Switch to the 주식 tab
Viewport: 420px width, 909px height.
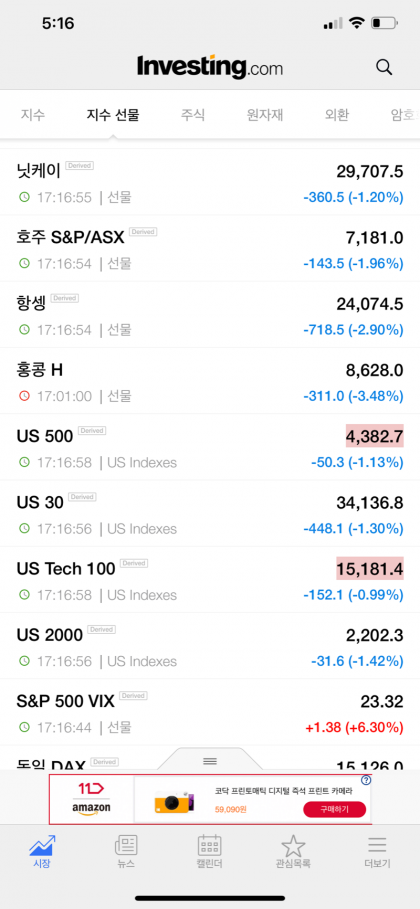(x=193, y=114)
